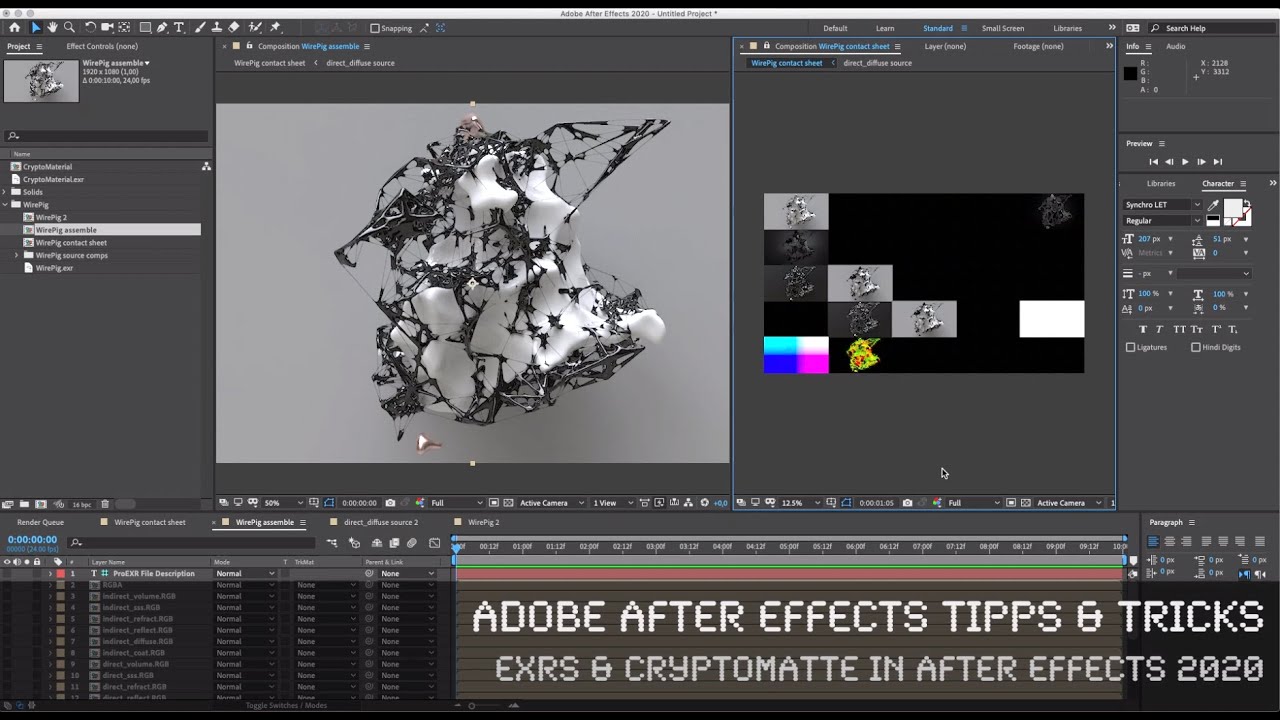Enable Faux Italic in Character panel
1280x720 pixels.
tap(1161, 329)
